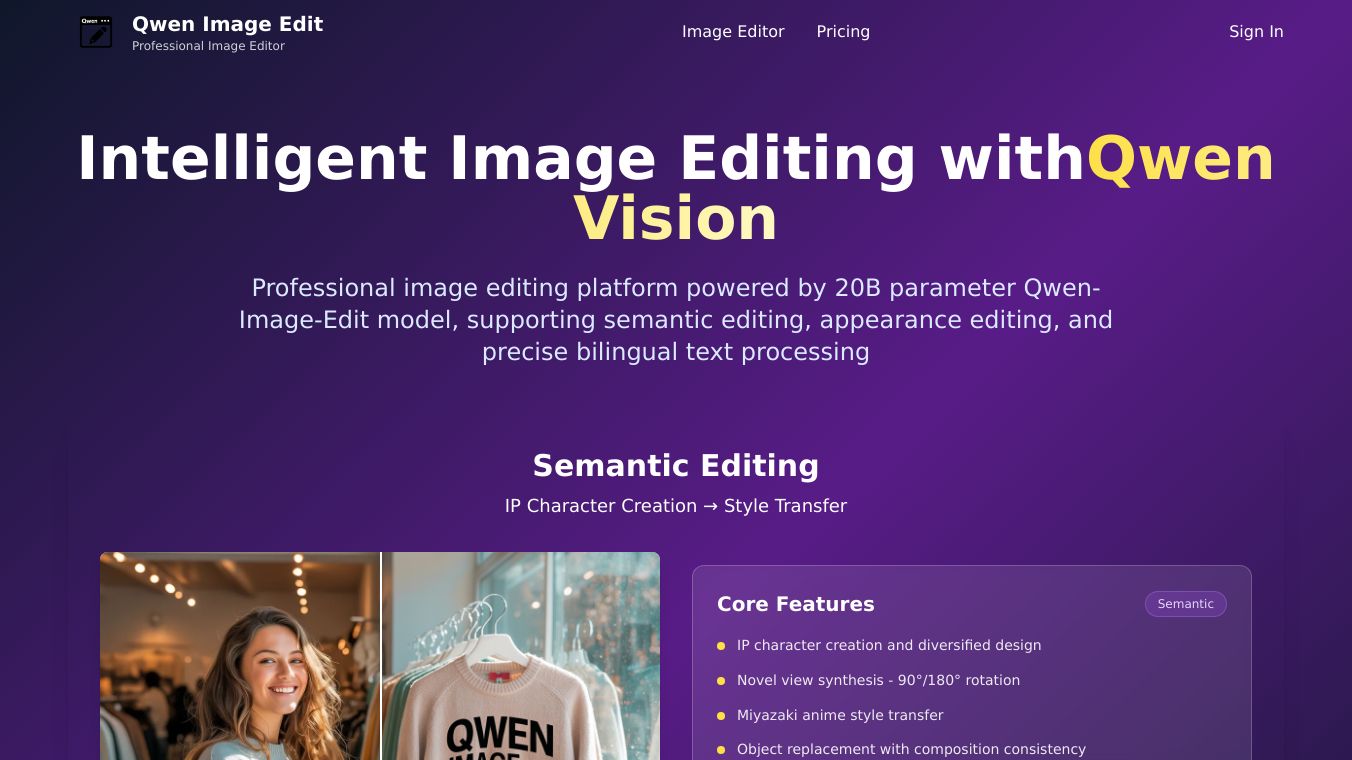
Task: Go to the Pricing page
Action: (843, 32)
